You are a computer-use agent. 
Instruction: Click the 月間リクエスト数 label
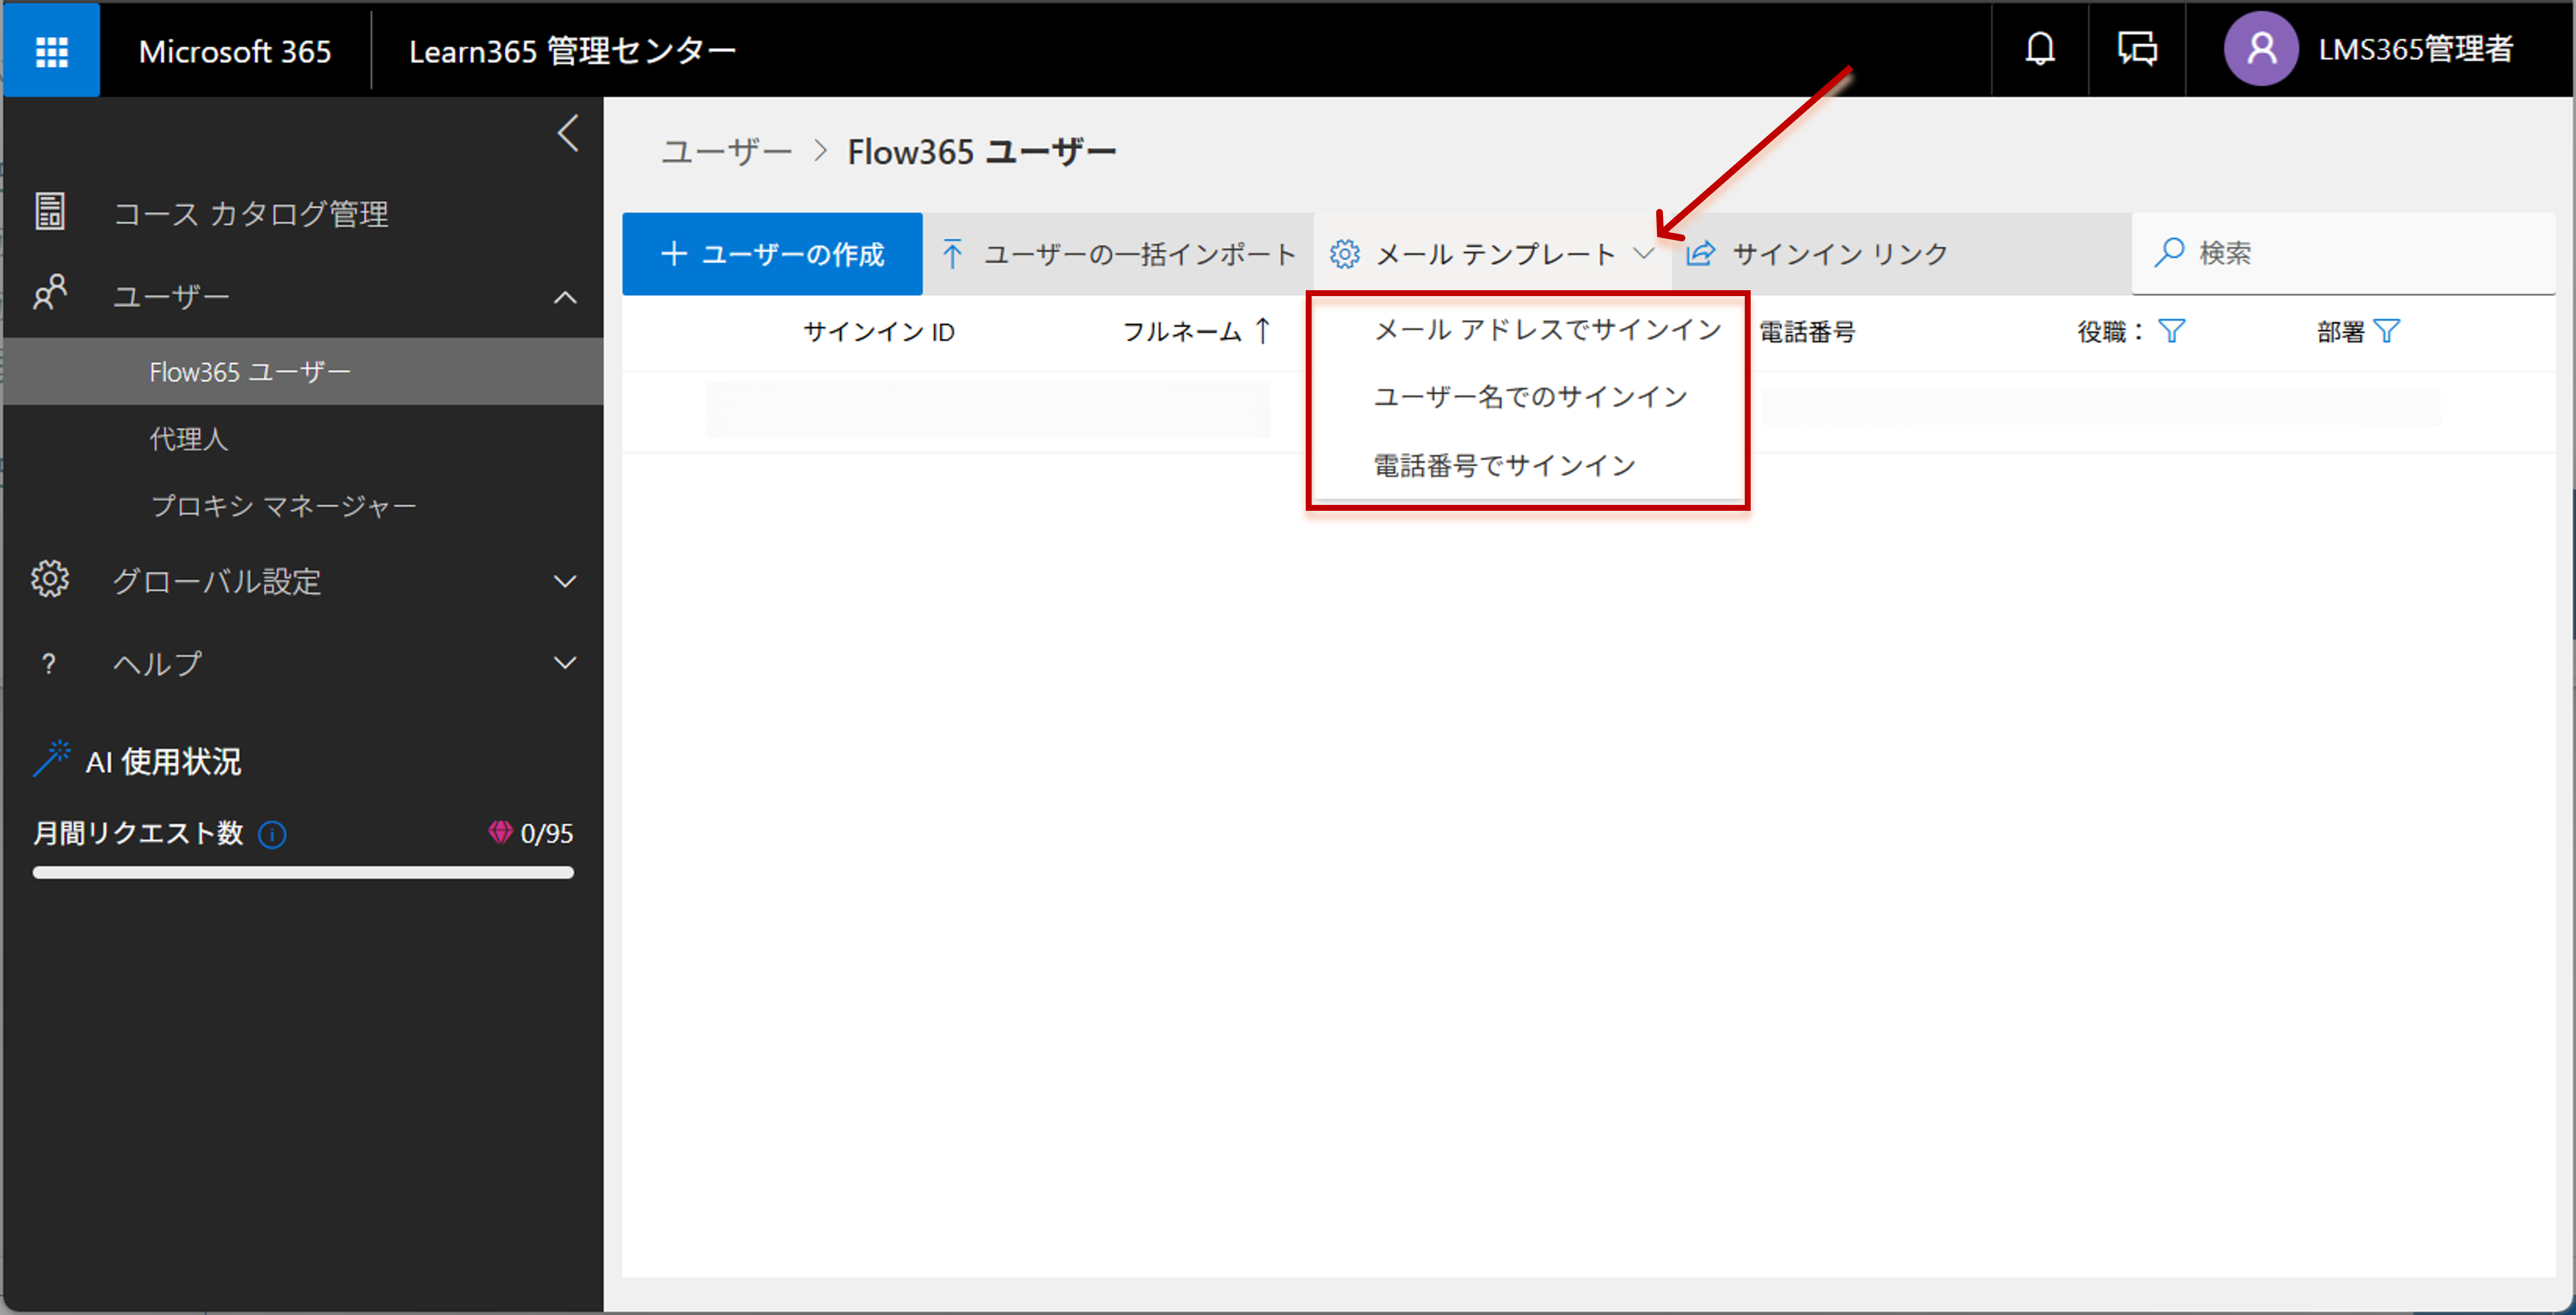(x=138, y=833)
